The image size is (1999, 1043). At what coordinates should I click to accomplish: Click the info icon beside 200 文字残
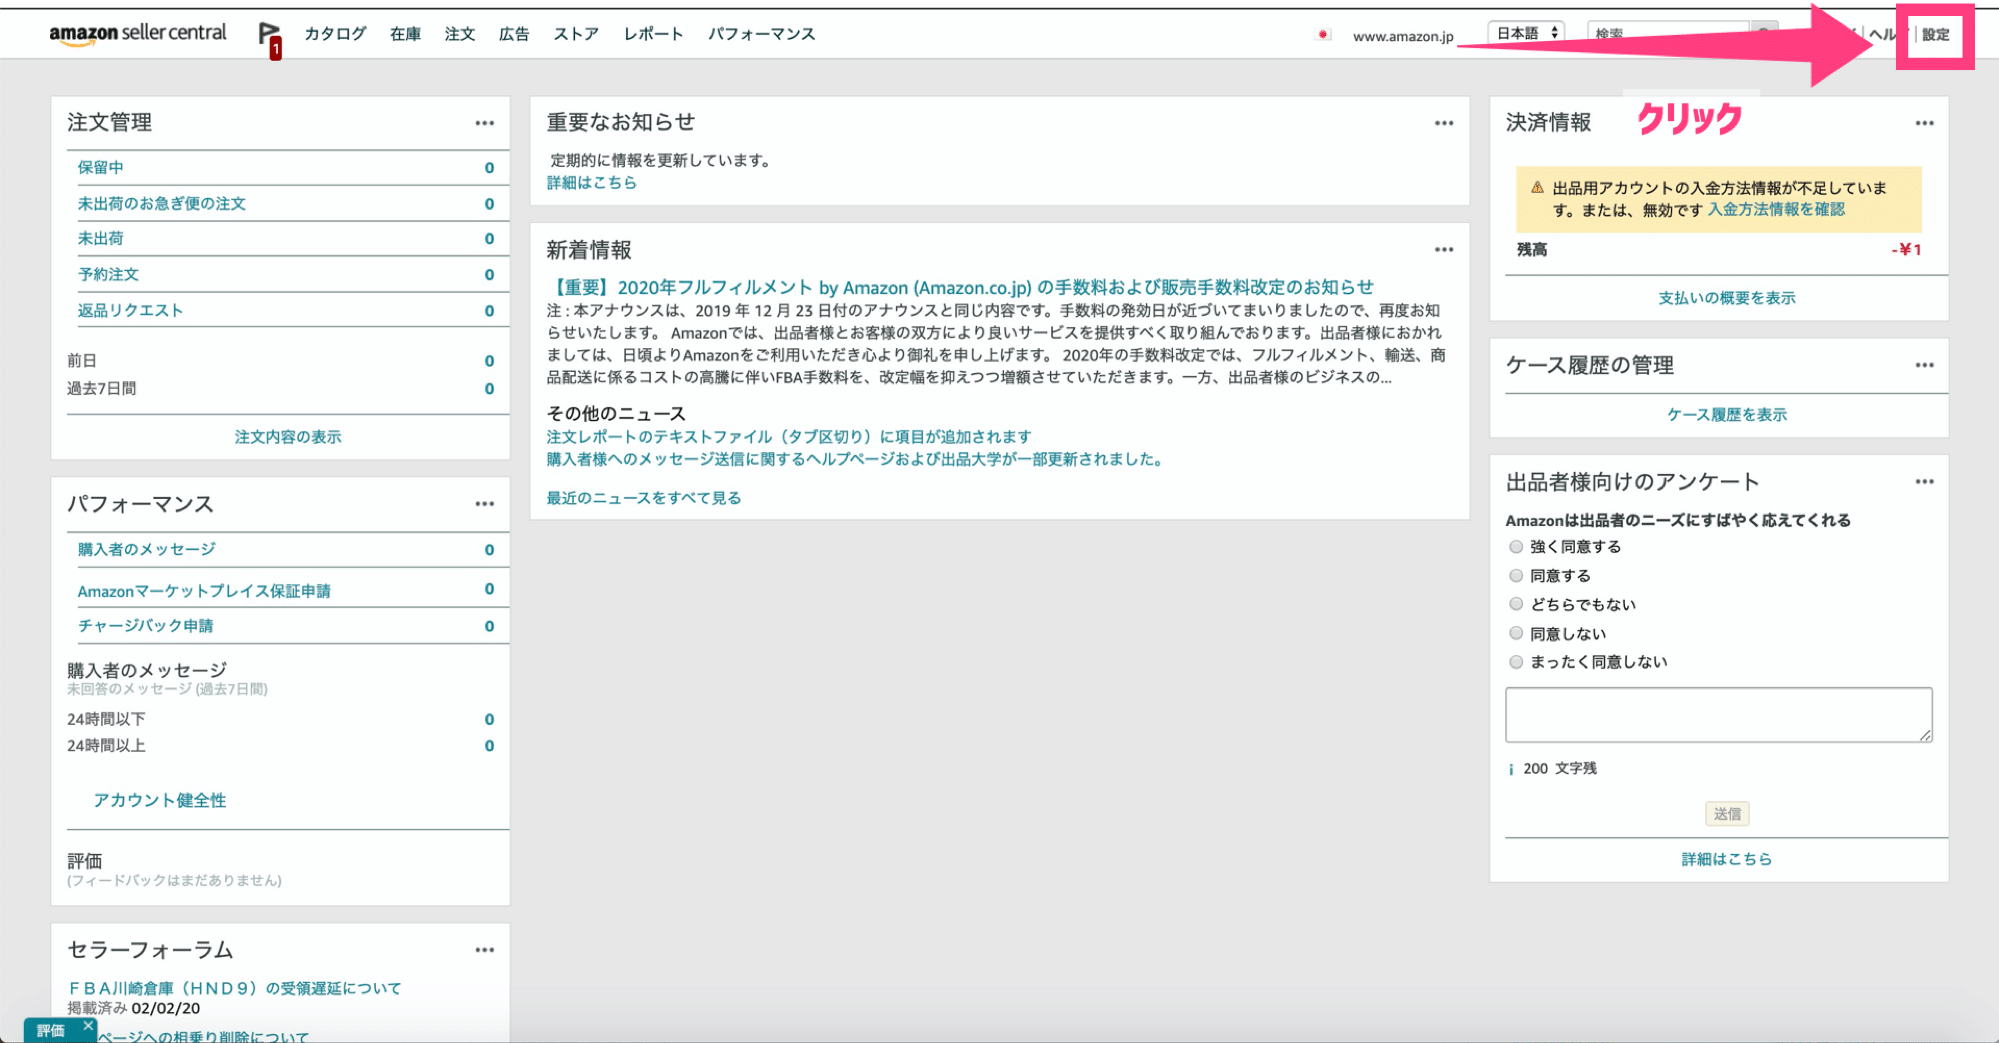1510,769
